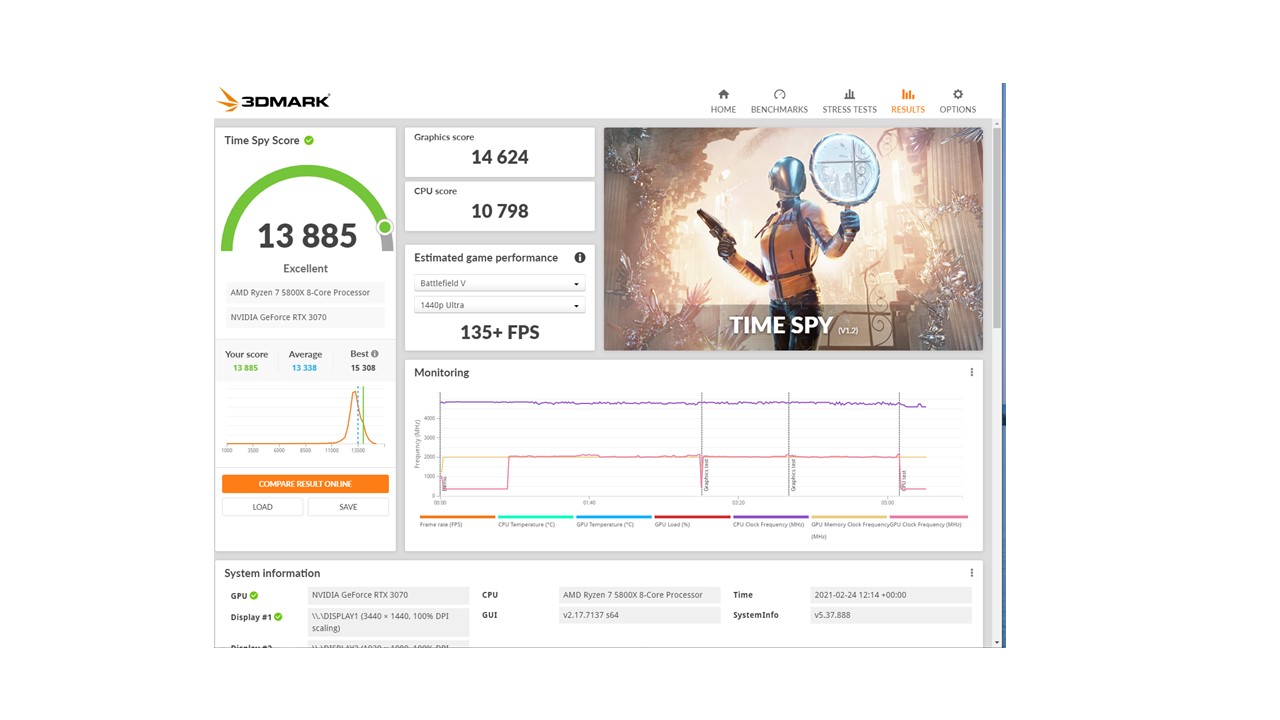The height and width of the screenshot is (720, 1280).
Task: Go to the Benchmarks tab
Action: [779, 101]
